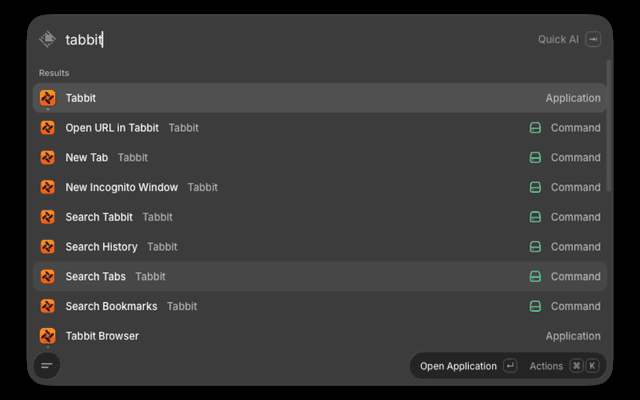Click the Return key icon beside Open Application
The image size is (640, 400).
click(x=510, y=366)
